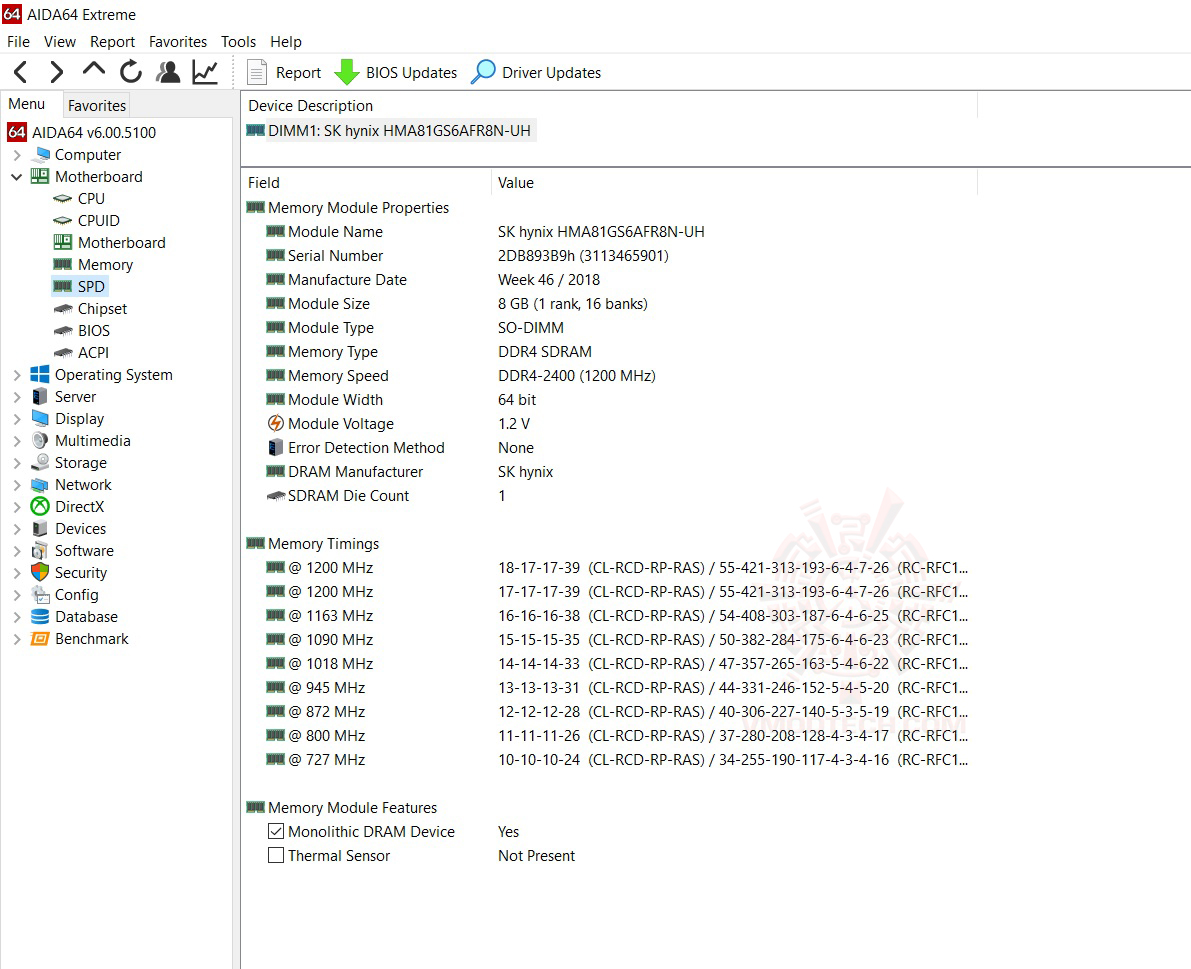Open the graph chart toolbar icon

pos(205,72)
